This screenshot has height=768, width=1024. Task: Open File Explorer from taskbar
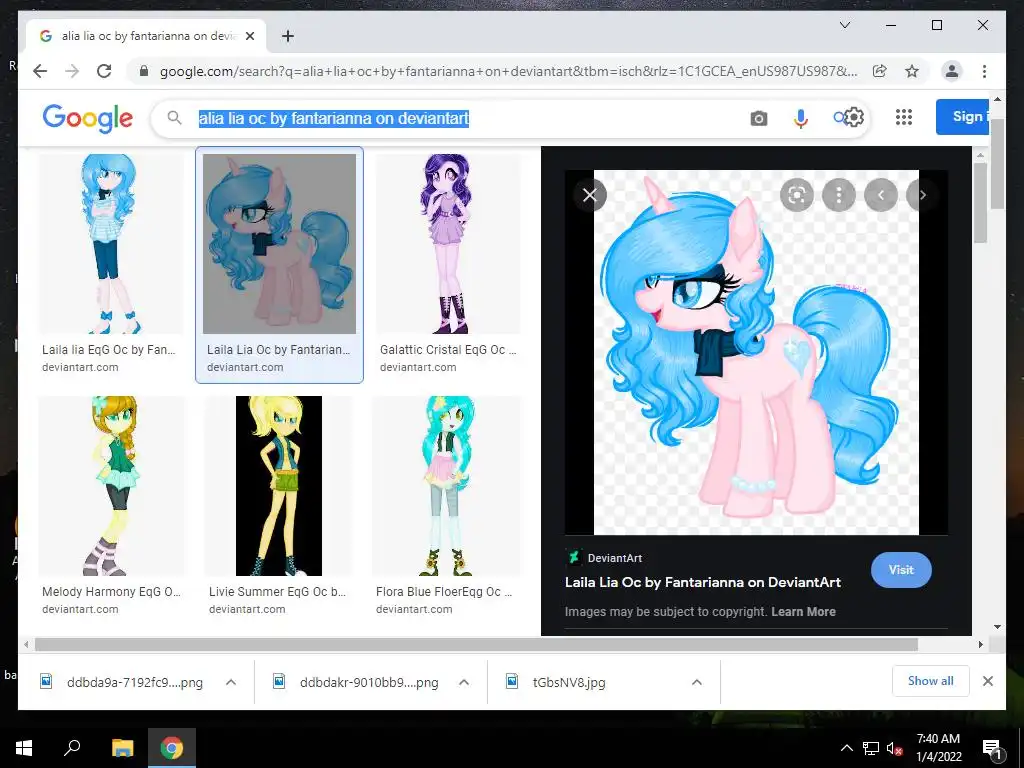pyautogui.click(x=122, y=748)
